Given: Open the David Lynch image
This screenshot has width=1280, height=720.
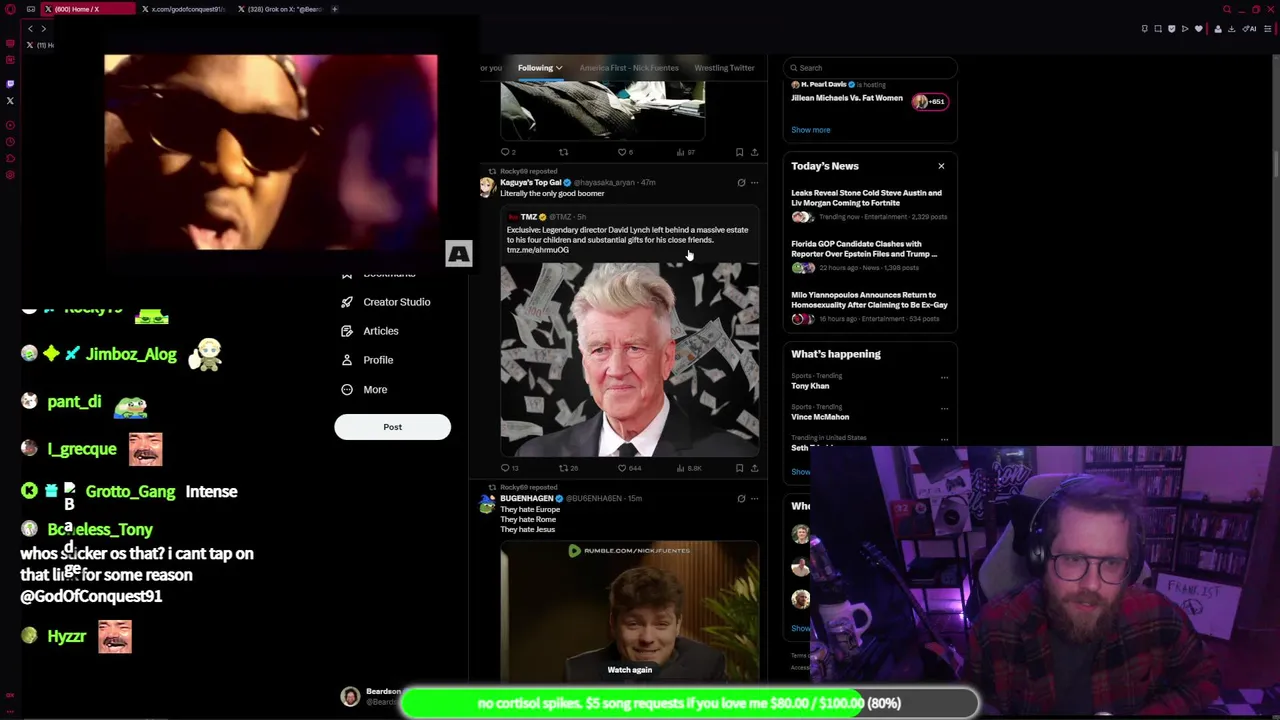Looking at the screenshot, I should [x=629, y=360].
